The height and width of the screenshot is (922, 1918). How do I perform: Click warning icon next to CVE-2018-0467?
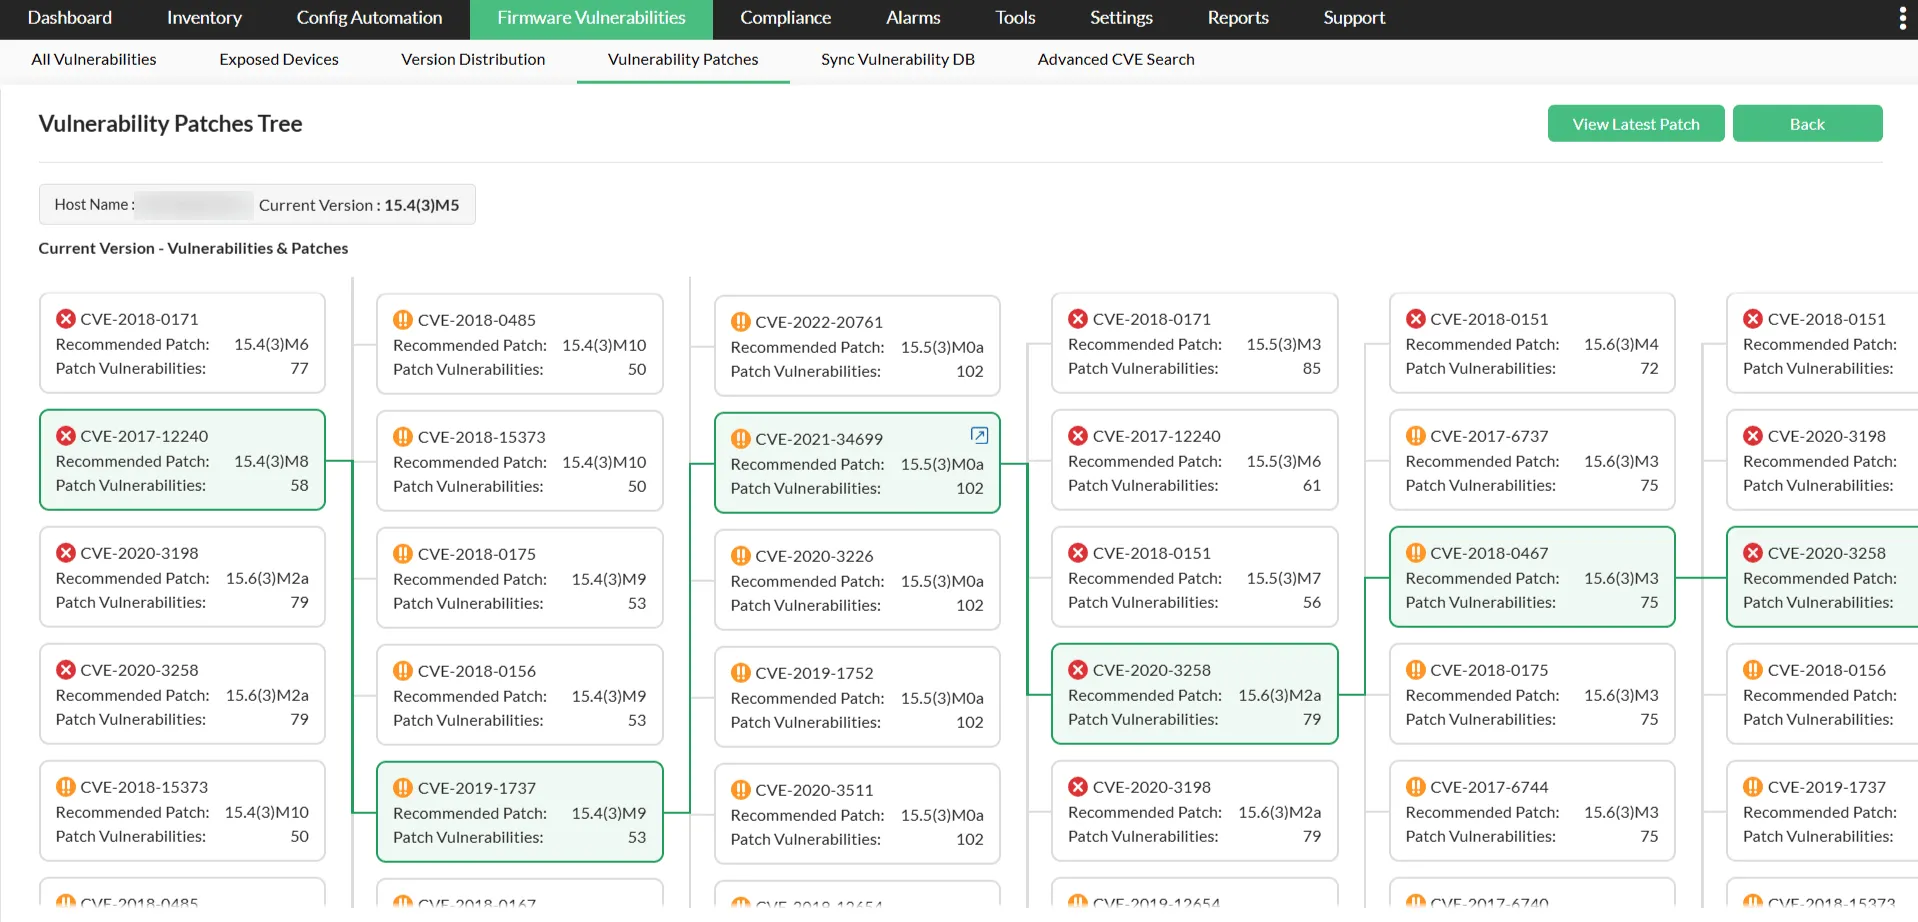1416,553
